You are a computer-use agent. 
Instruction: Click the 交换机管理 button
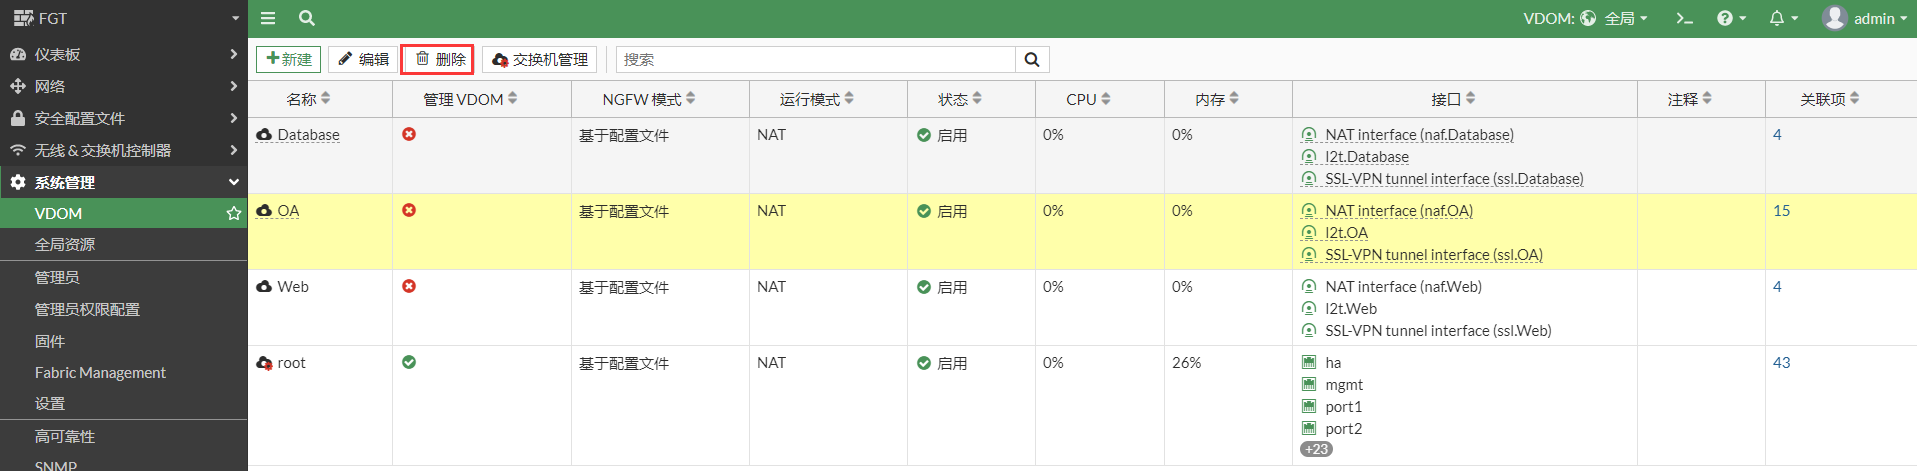tap(540, 60)
